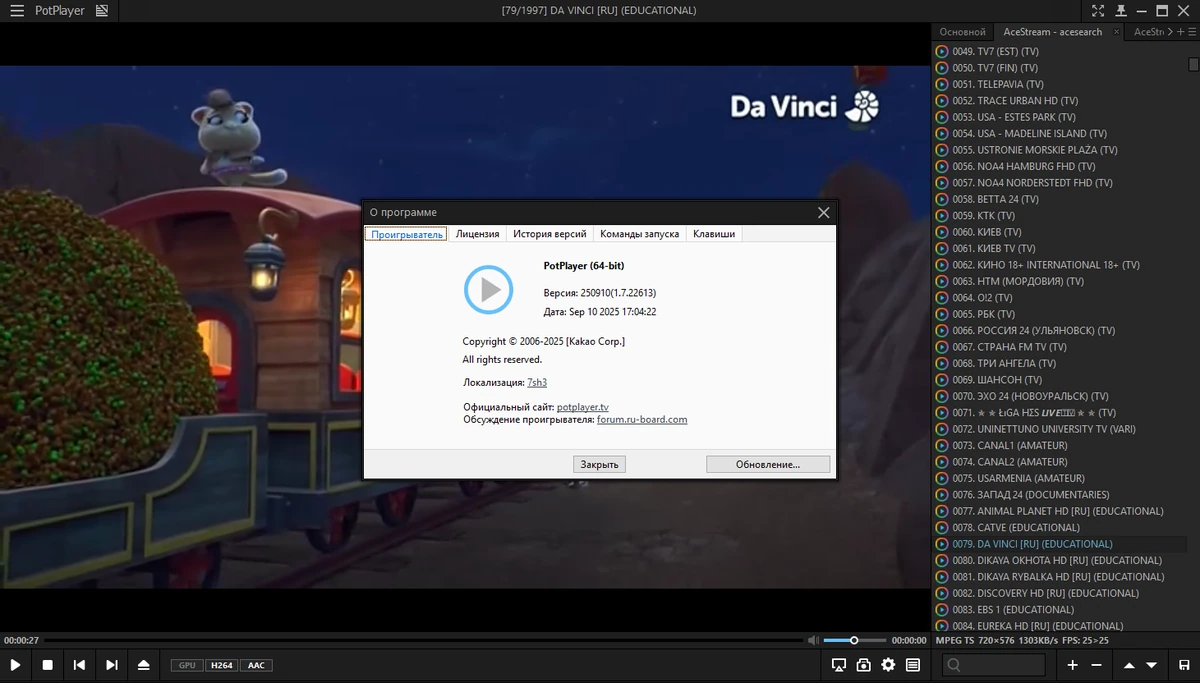Open the potplayer.tv official site link

(x=583, y=407)
